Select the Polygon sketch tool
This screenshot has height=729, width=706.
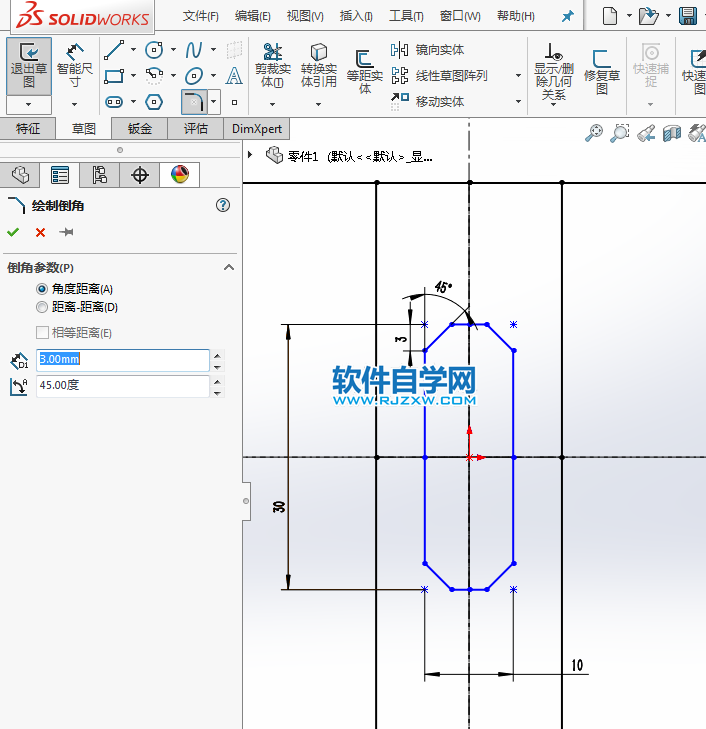click(154, 101)
